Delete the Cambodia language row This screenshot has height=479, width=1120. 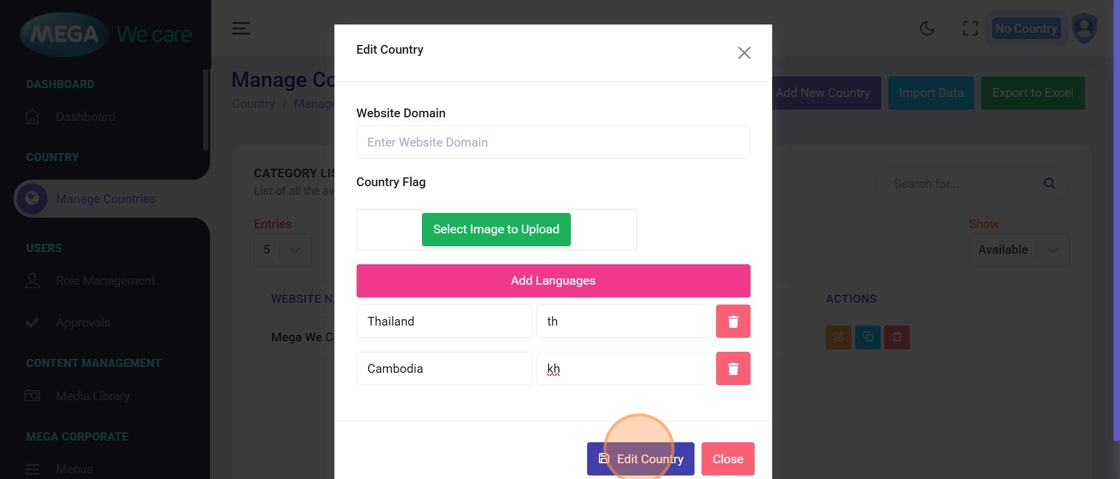tap(733, 369)
